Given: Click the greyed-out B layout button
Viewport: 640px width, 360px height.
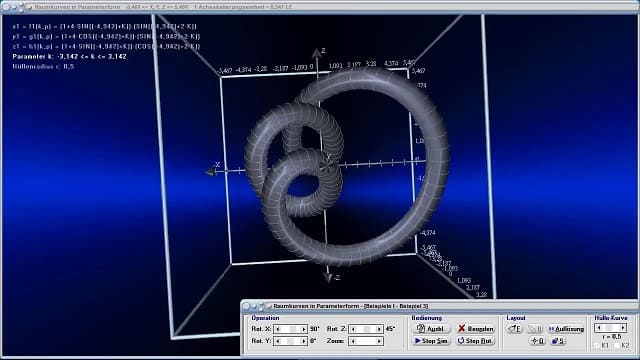Looking at the screenshot, I should [x=535, y=329].
